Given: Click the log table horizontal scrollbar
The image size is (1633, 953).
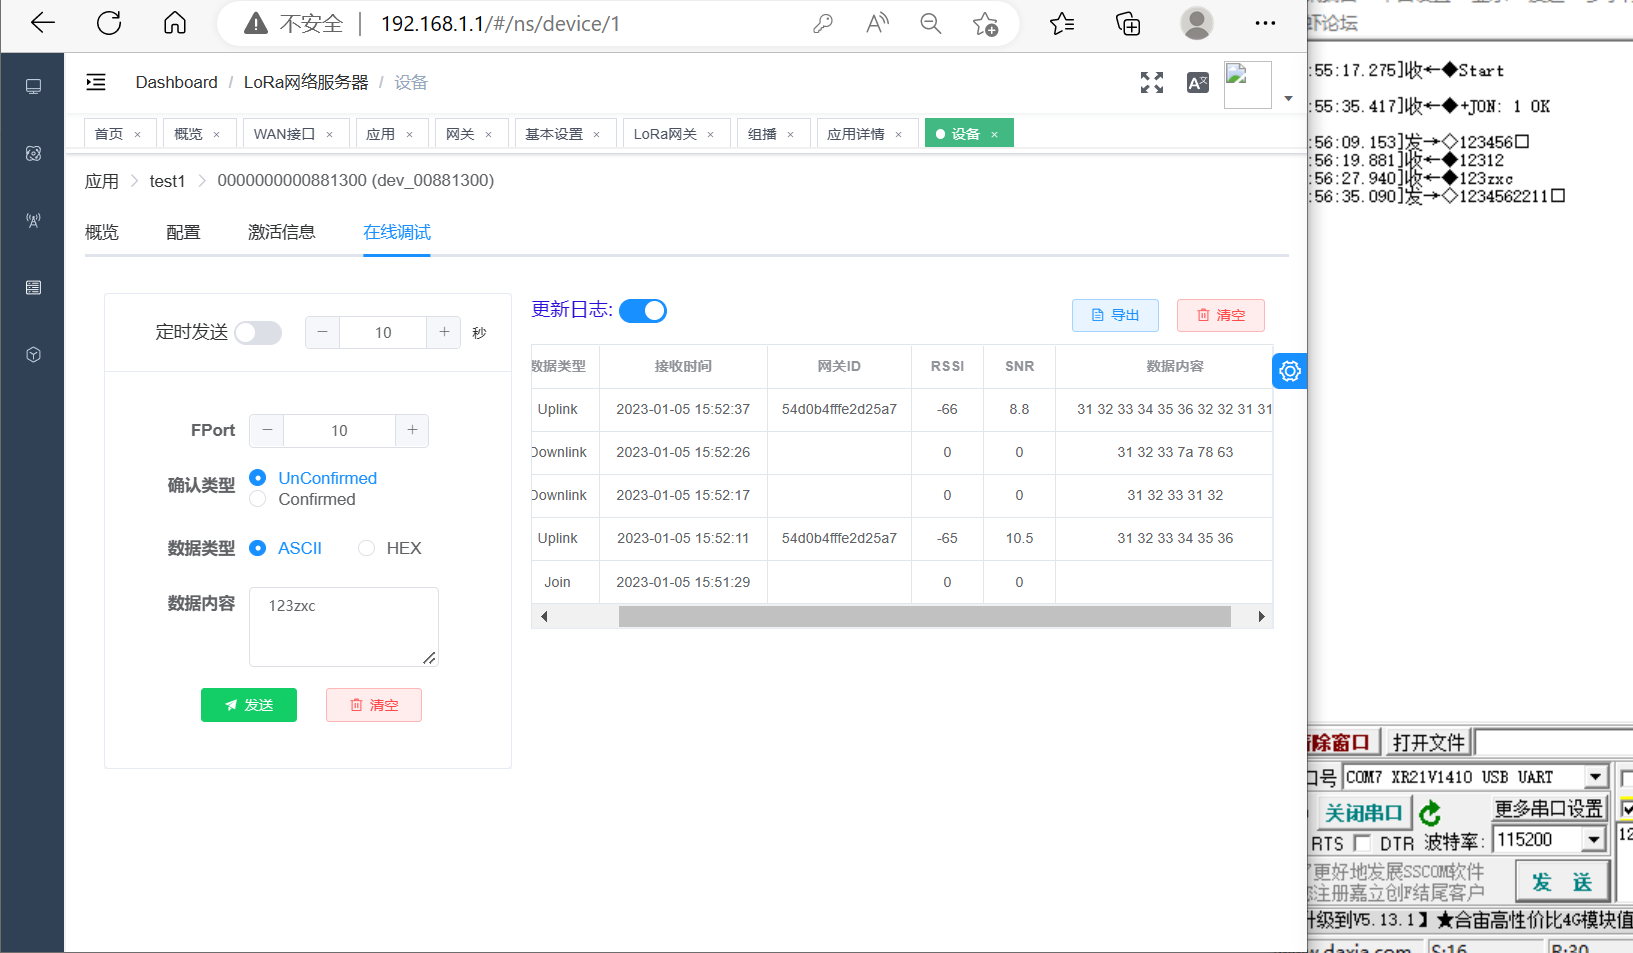Looking at the screenshot, I should (x=924, y=617).
